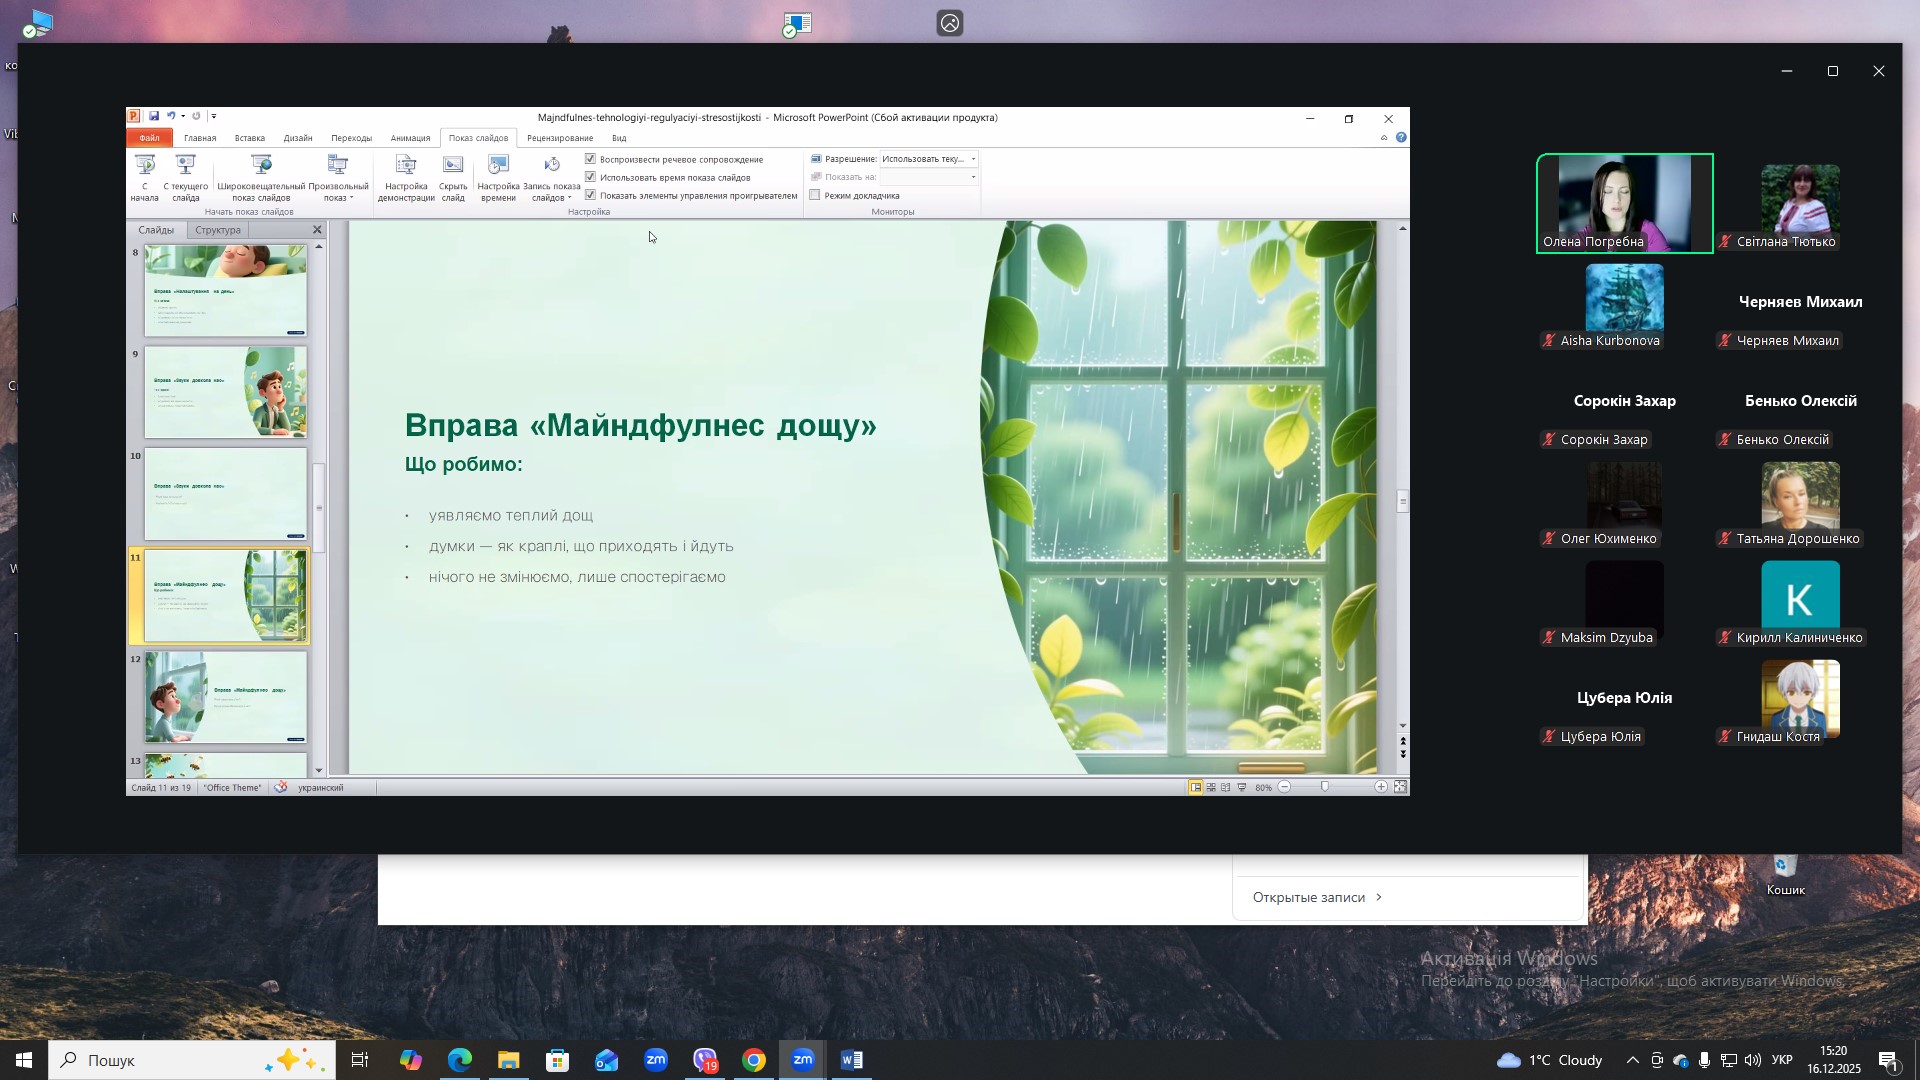Enable Режим докладчика checkbox

click(x=815, y=195)
